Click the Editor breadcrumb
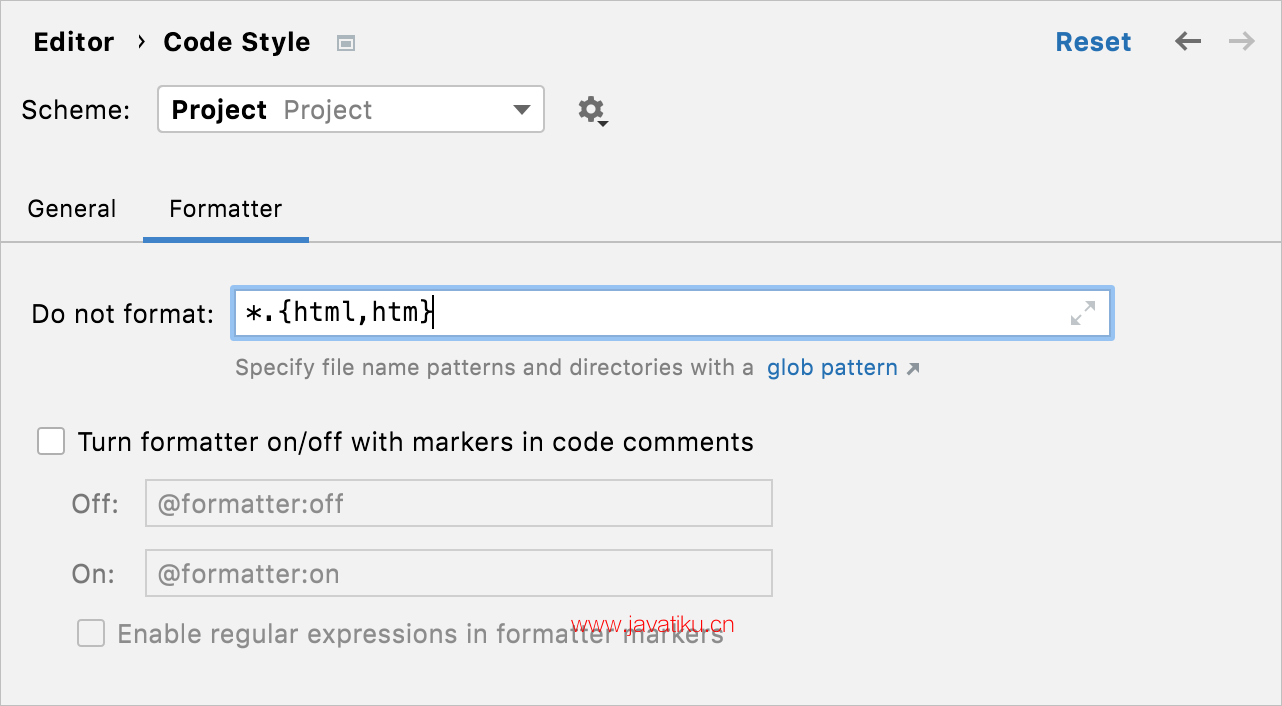This screenshot has width=1282, height=706. [x=74, y=42]
